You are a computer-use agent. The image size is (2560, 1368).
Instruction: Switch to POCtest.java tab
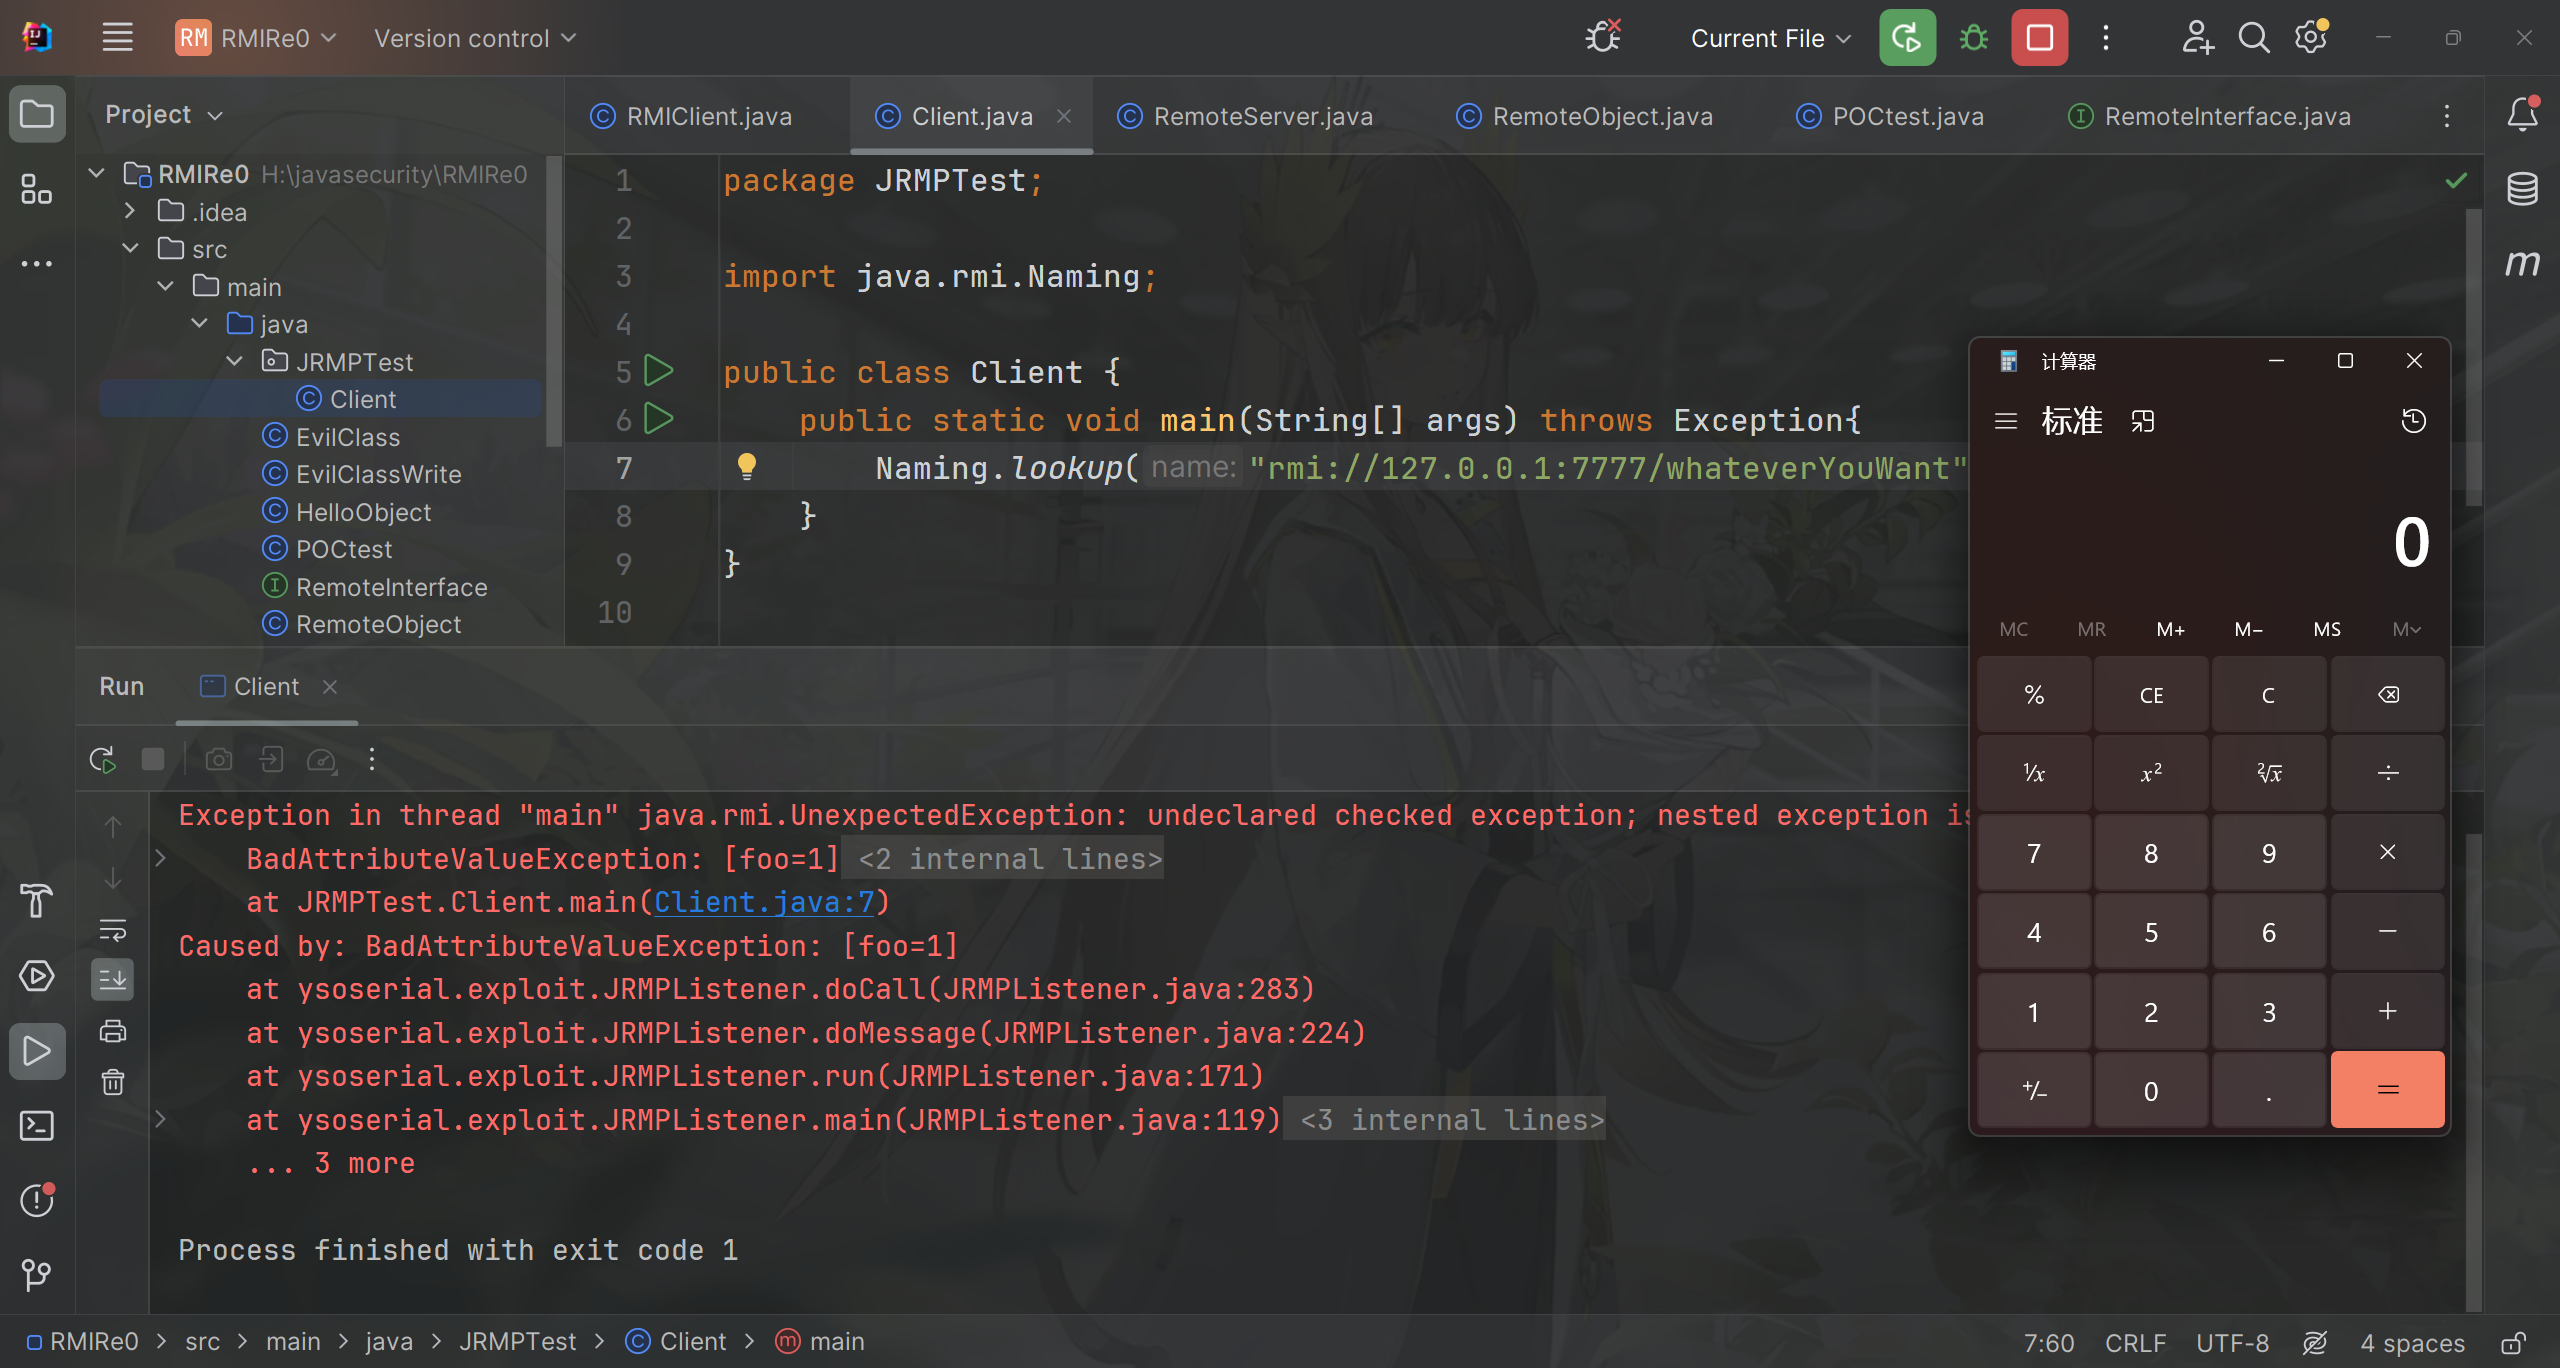click(x=1890, y=117)
